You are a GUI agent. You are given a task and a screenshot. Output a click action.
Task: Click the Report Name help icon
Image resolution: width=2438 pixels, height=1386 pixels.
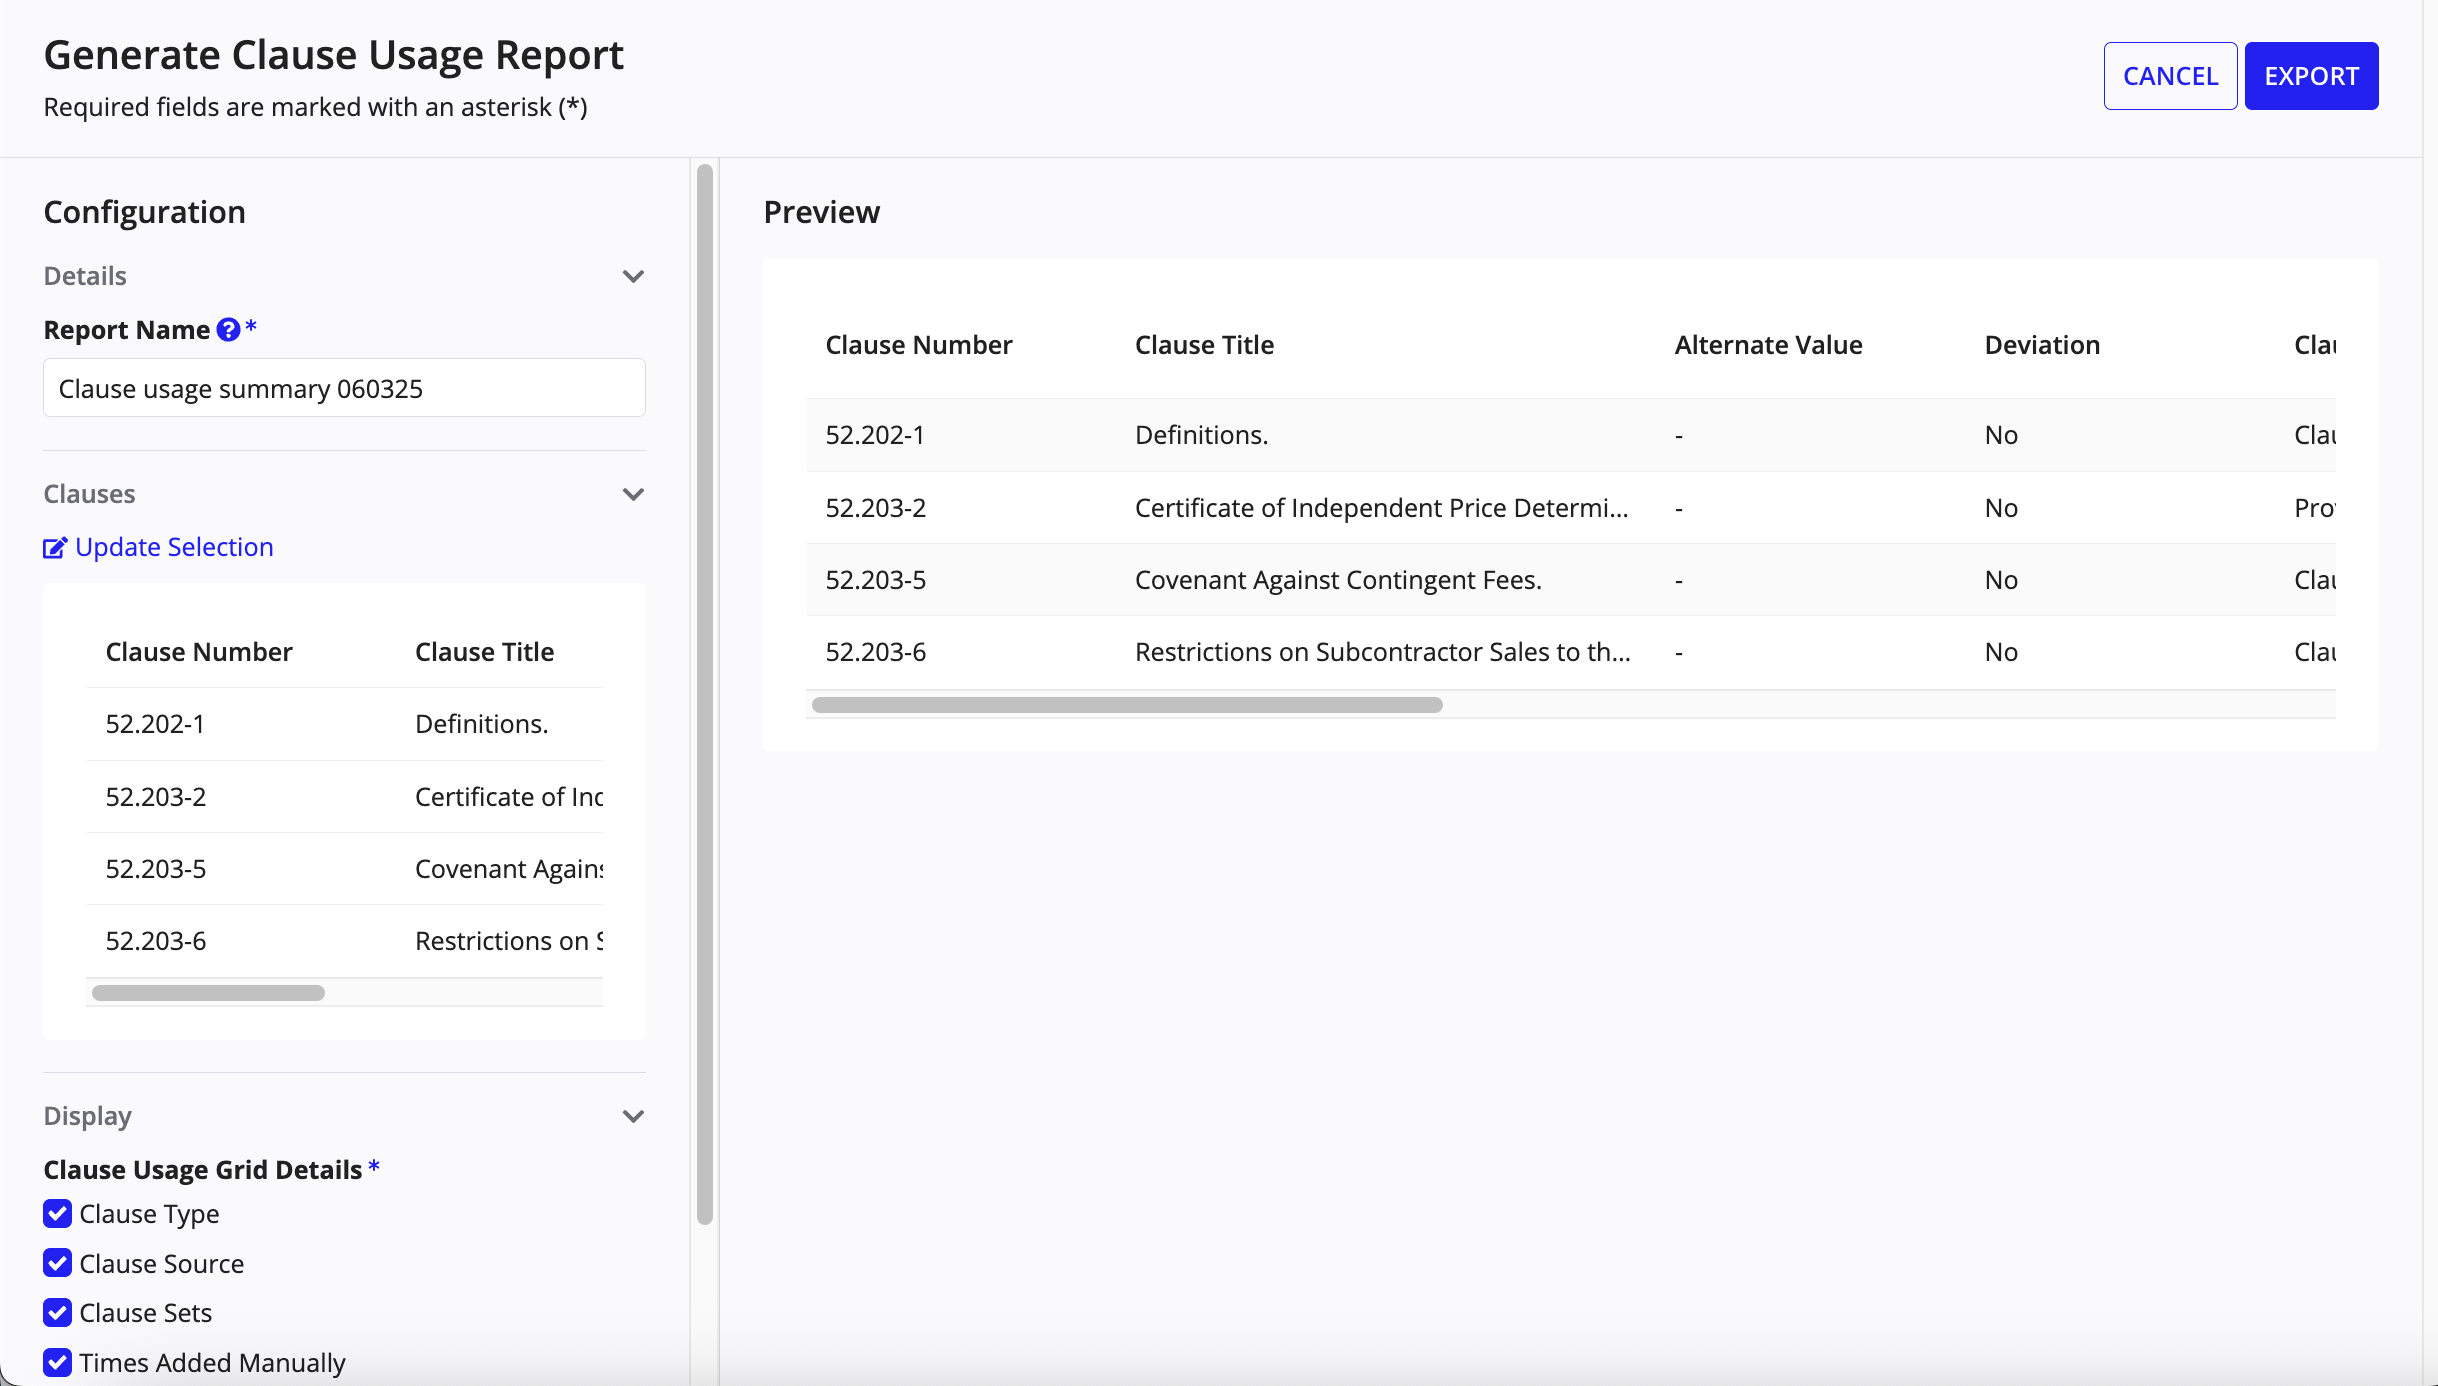(228, 330)
